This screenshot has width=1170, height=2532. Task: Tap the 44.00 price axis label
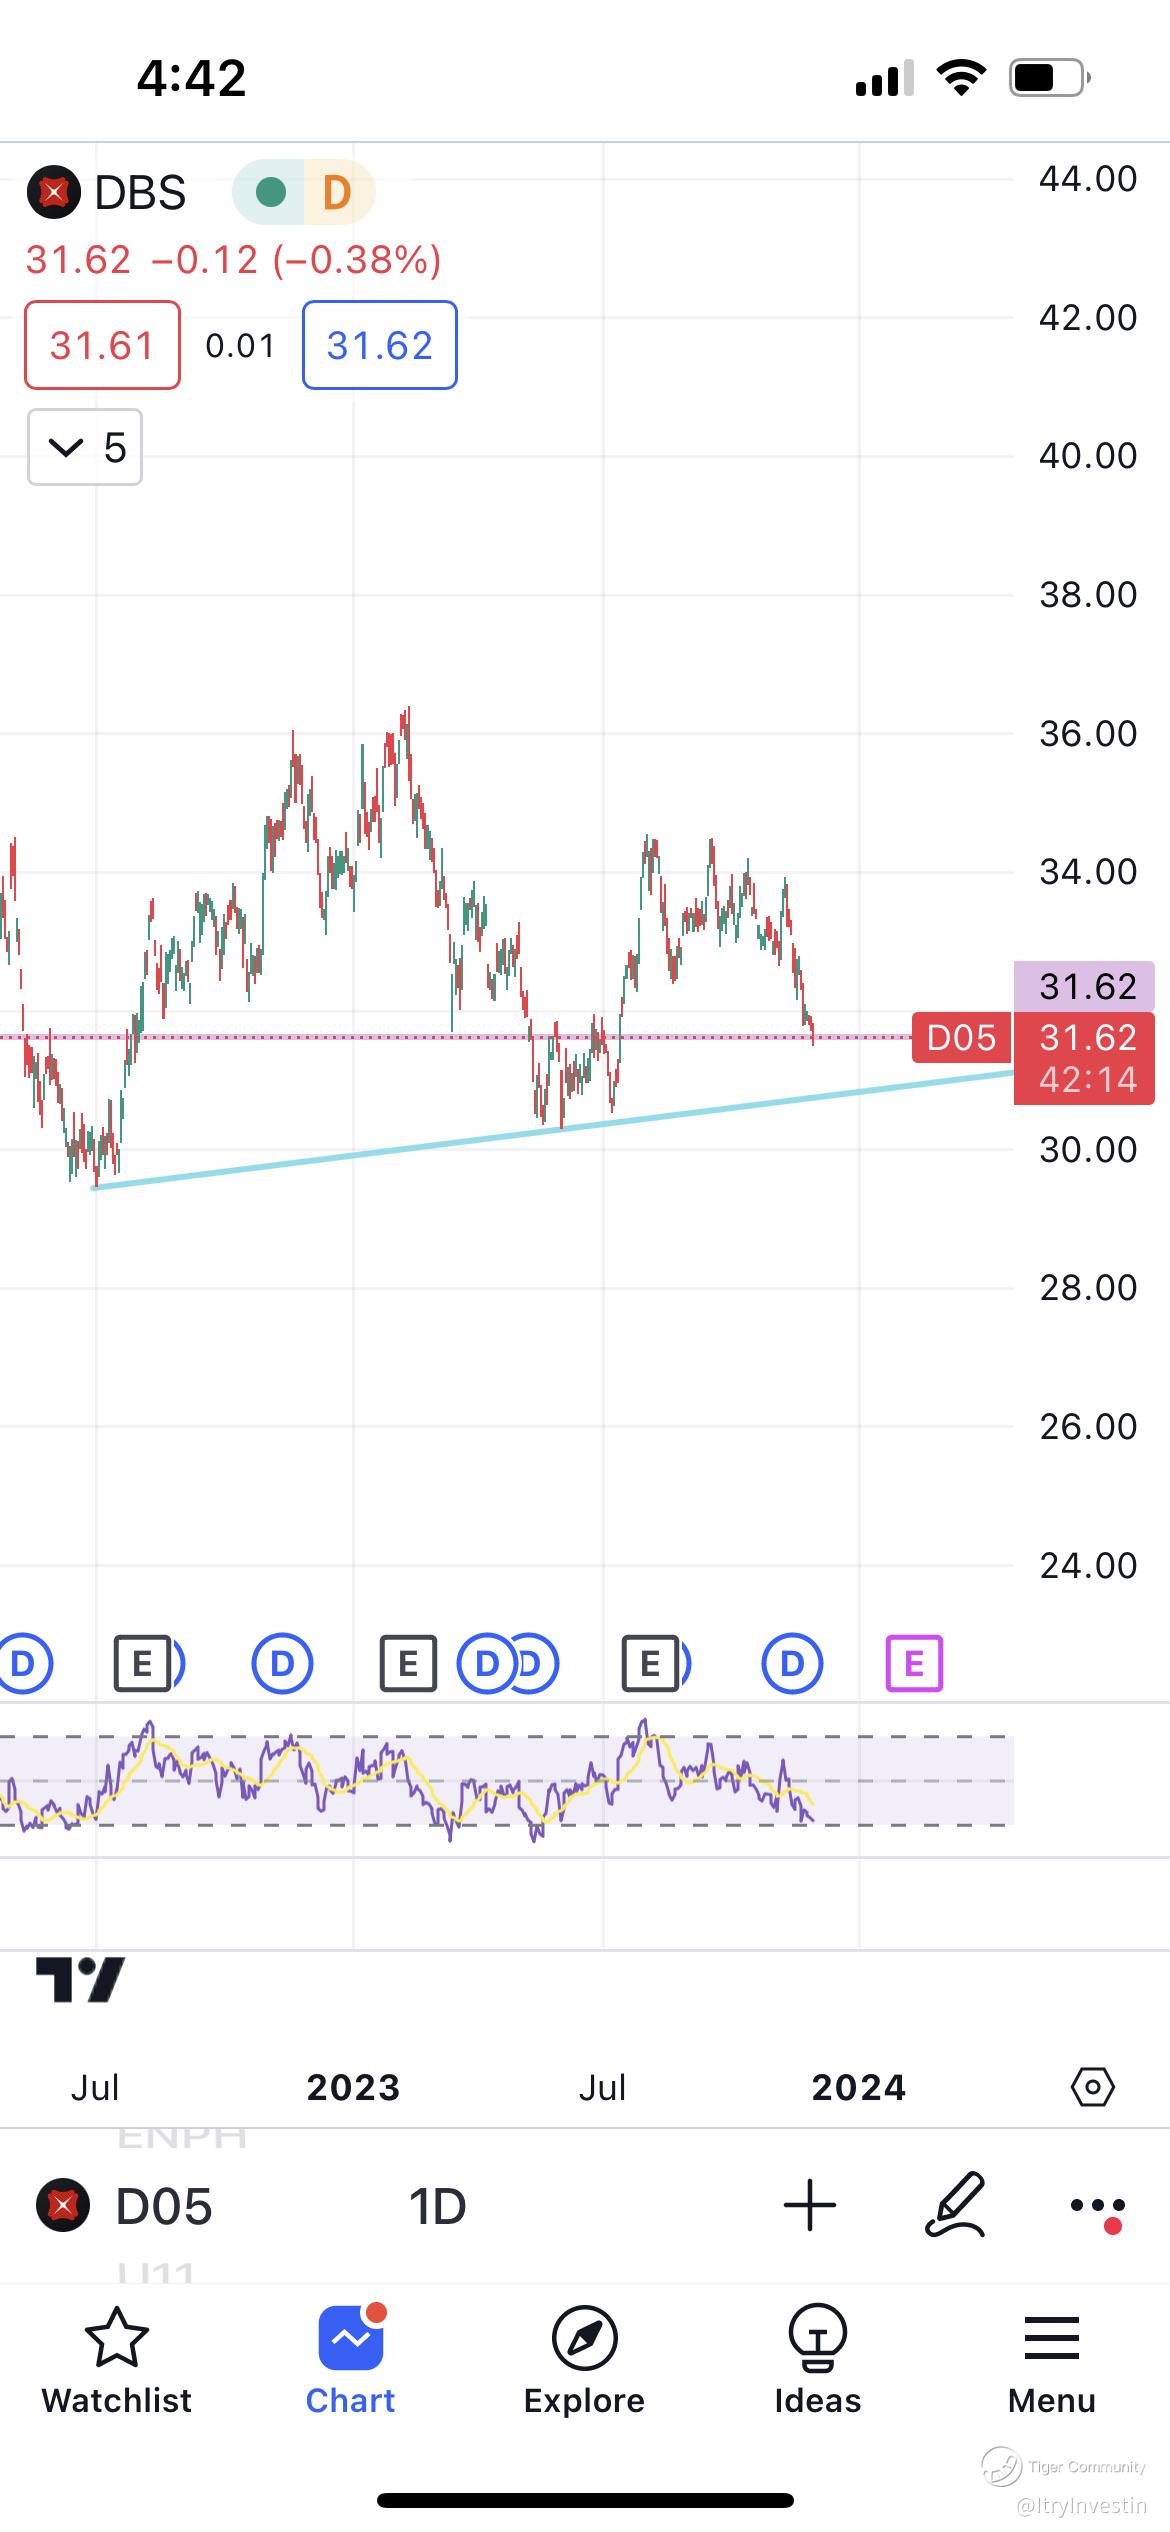point(1088,179)
